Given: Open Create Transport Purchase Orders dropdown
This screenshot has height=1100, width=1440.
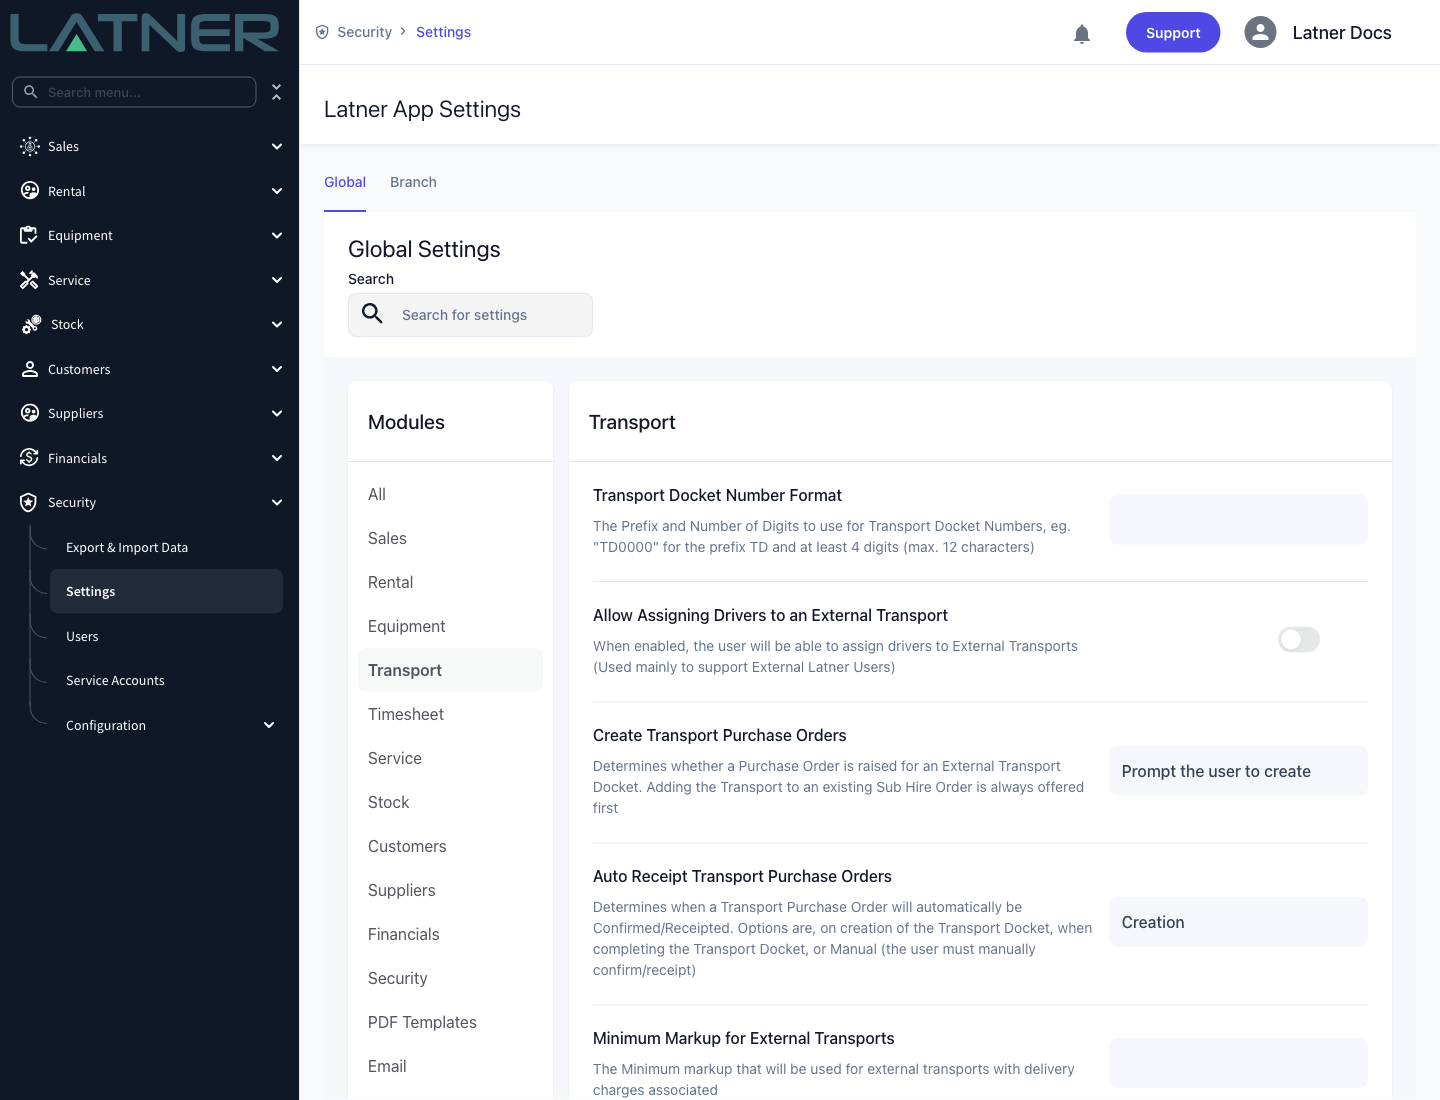Looking at the screenshot, I should coord(1238,771).
